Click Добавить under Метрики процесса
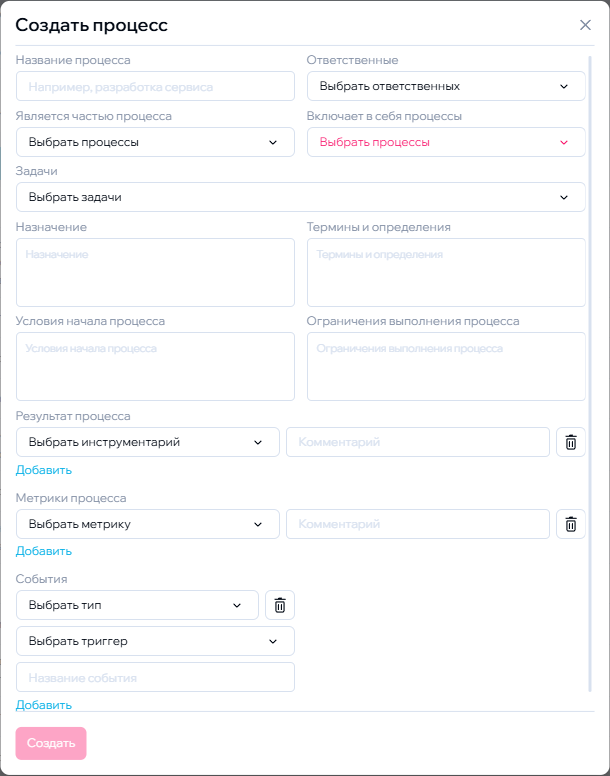The width and height of the screenshot is (610, 776). (44, 551)
